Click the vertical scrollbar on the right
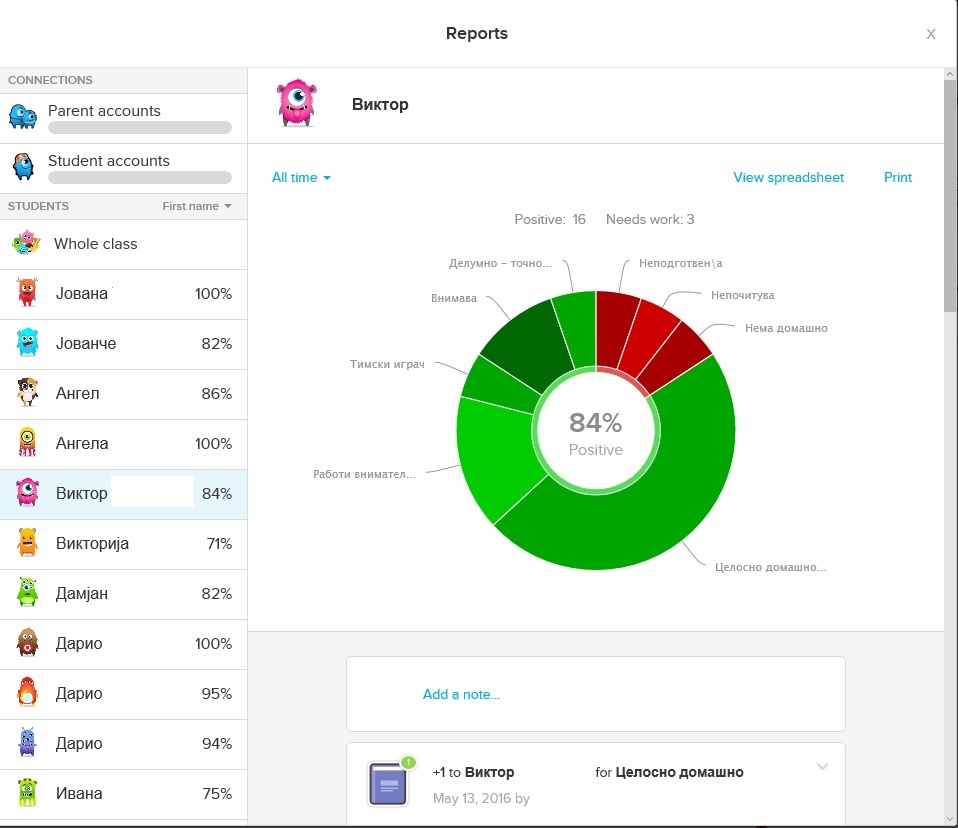The height and width of the screenshot is (828, 958). point(950,447)
